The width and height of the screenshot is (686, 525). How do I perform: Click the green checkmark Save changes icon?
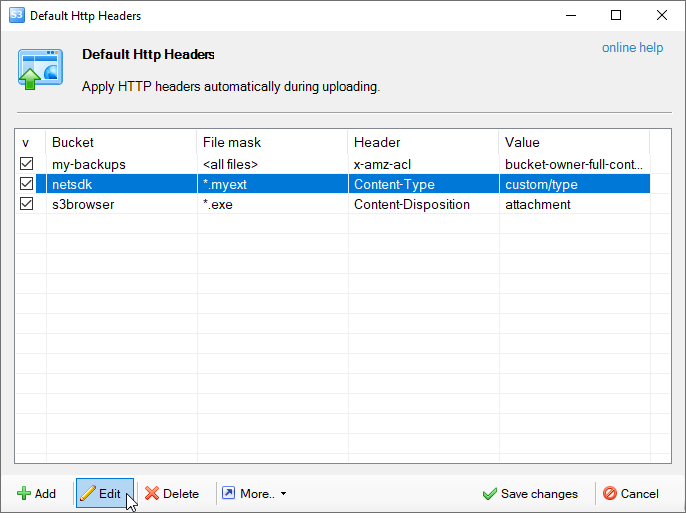click(x=490, y=494)
